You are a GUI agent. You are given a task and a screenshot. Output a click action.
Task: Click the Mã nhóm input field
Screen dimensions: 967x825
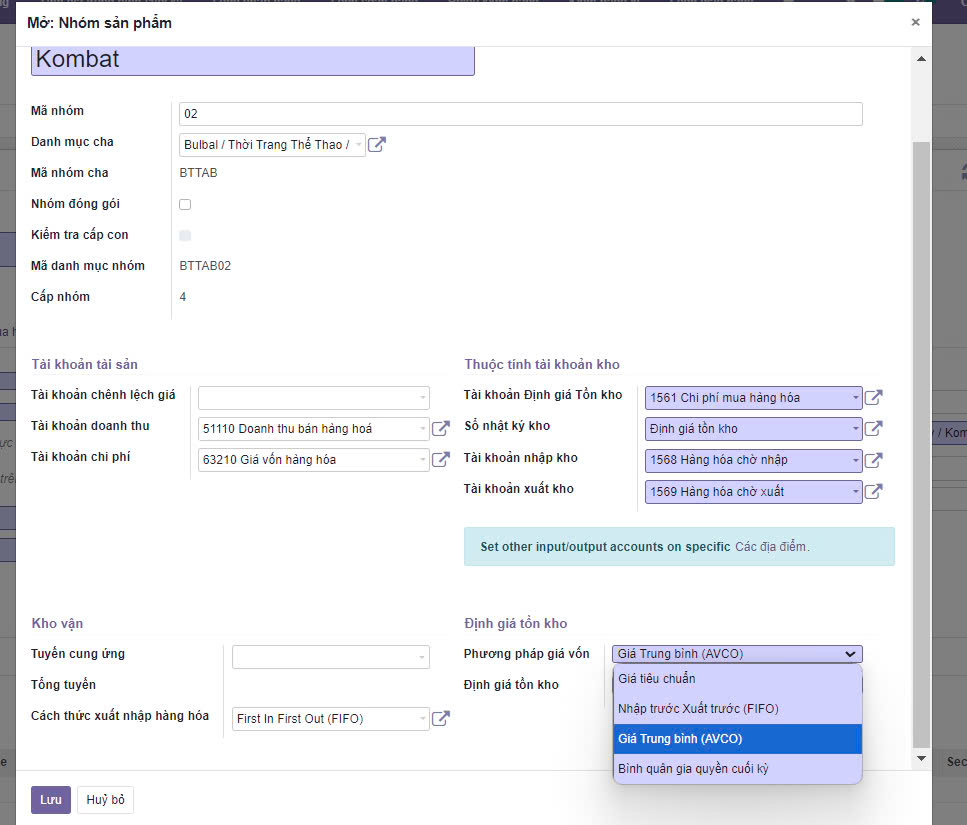[520, 114]
